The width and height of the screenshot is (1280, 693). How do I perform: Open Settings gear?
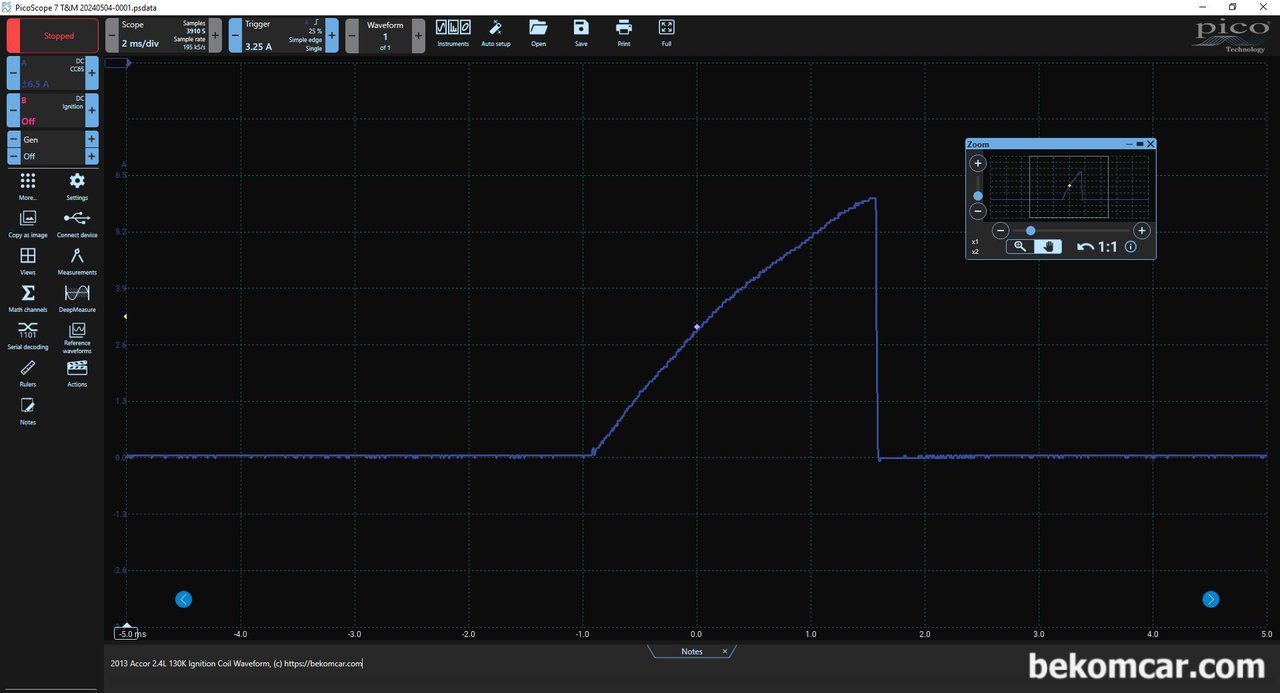[x=77, y=186]
